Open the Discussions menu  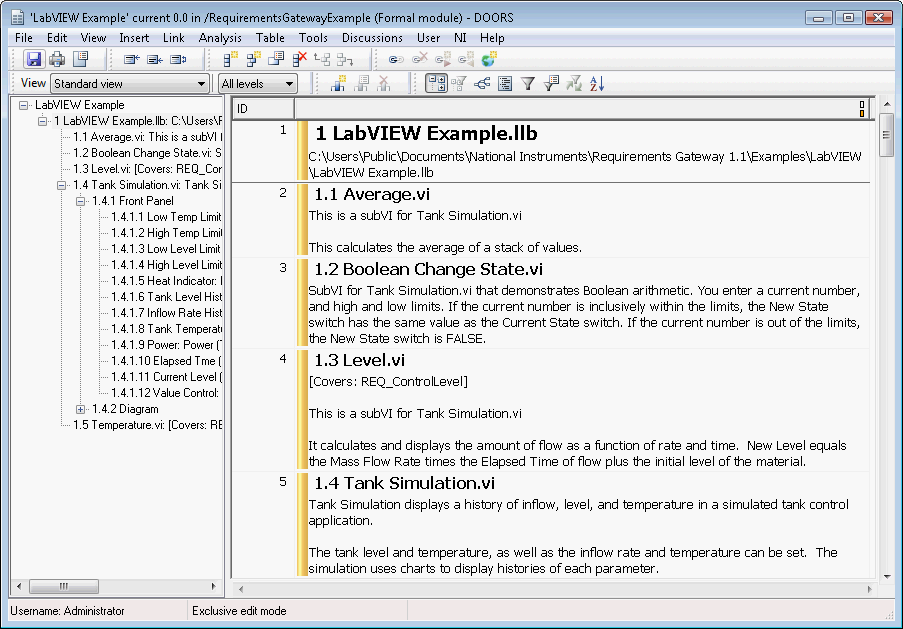tap(372, 38)
